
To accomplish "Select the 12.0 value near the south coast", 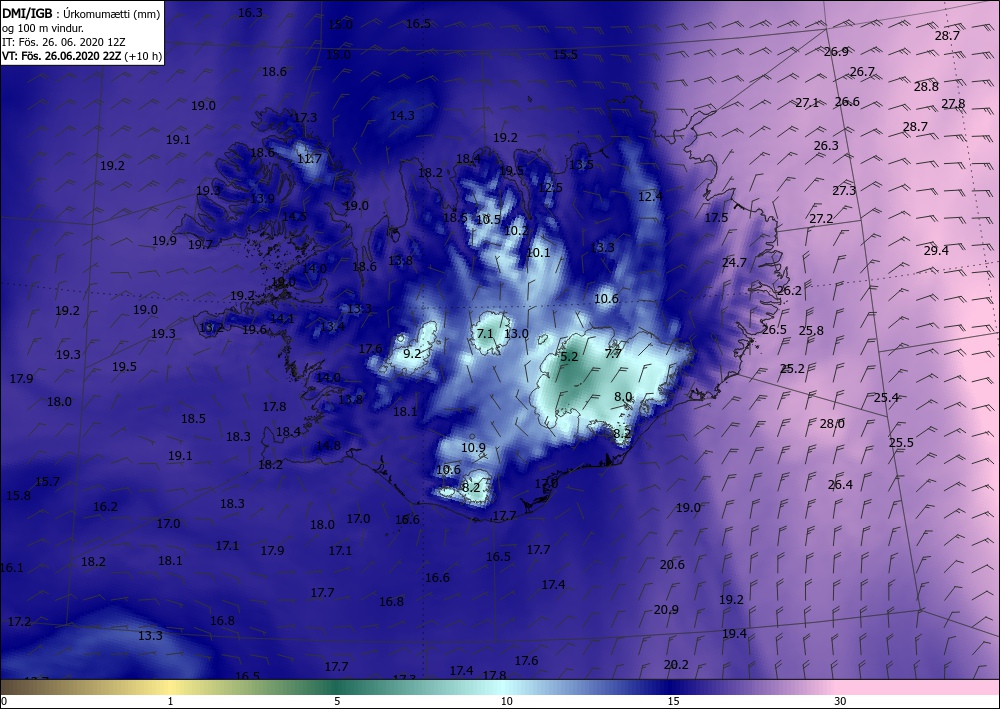I will coord(546,484).
